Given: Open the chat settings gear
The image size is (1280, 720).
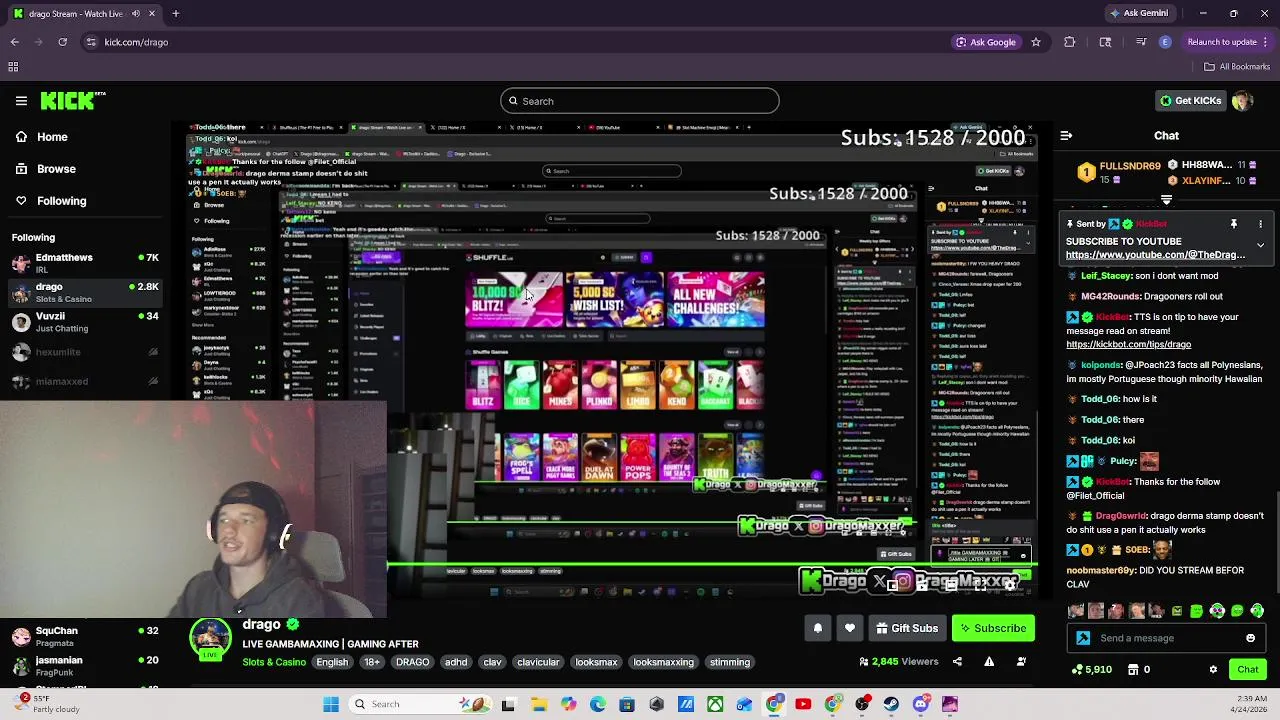Looking at the screenshot, I should tap(1213, 670).
